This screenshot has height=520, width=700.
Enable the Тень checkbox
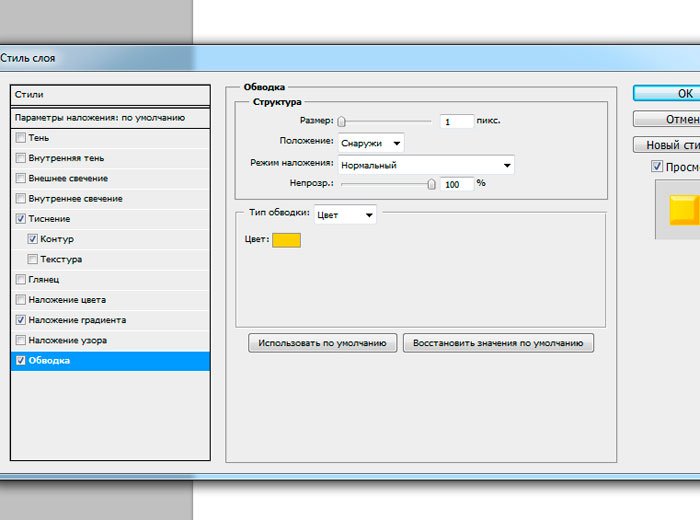tap(21, 138)
